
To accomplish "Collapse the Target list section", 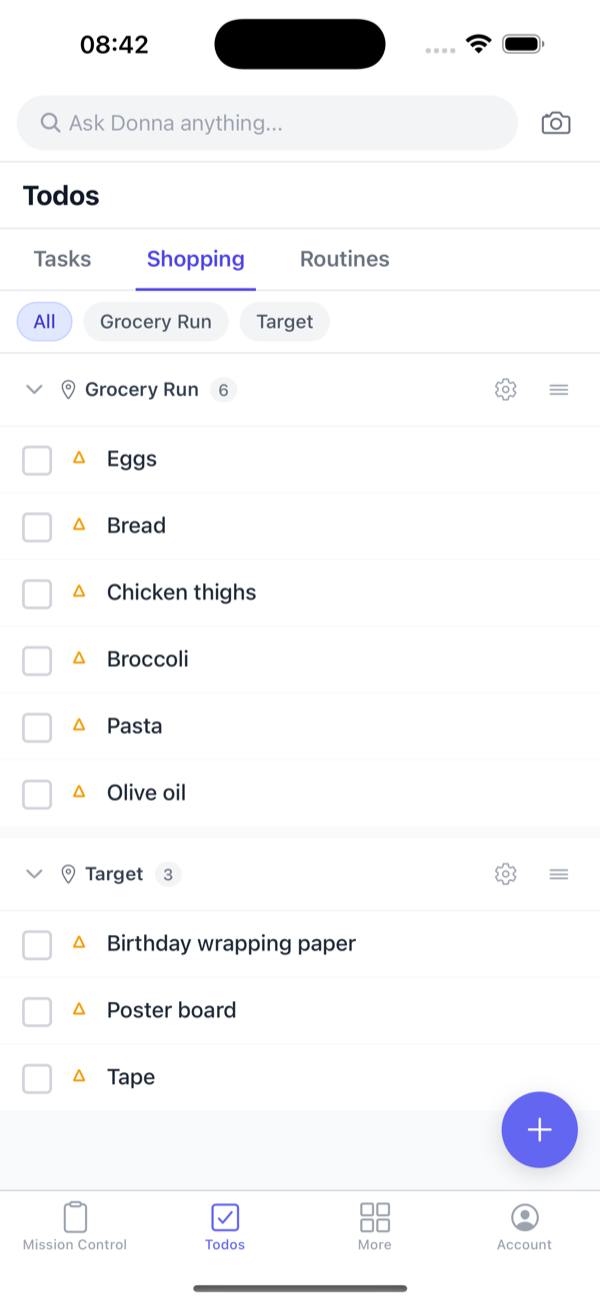I will [x=33, y=873].
